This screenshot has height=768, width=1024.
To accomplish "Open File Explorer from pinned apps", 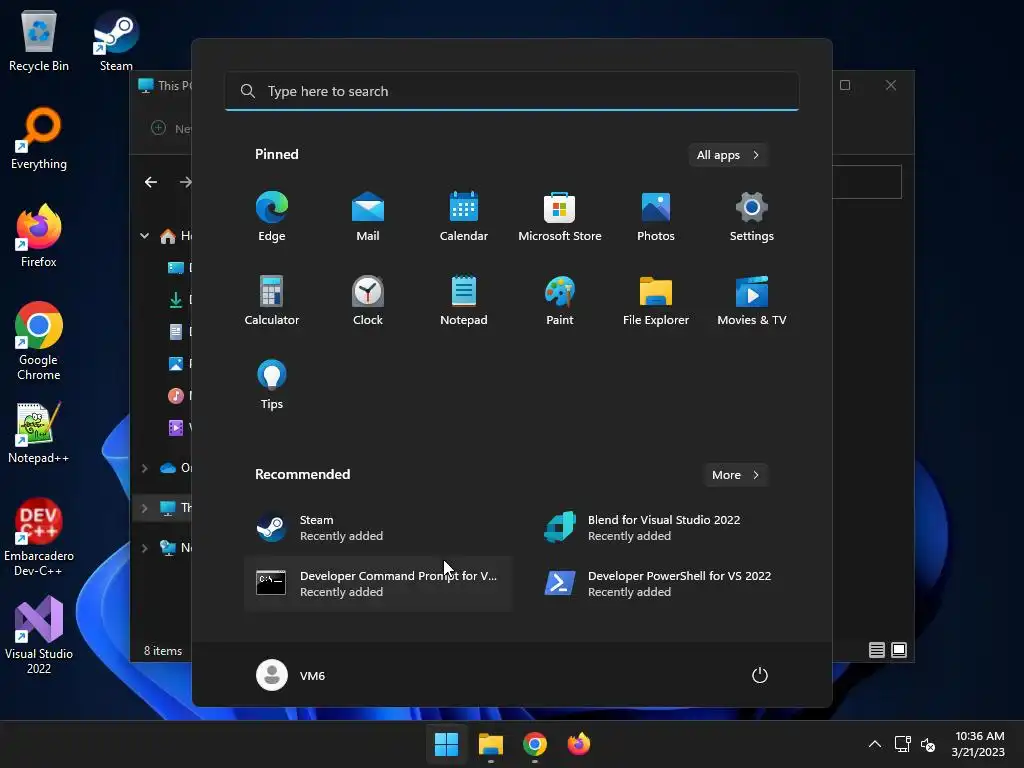I will pyautogui.click(x=656, y=300).
